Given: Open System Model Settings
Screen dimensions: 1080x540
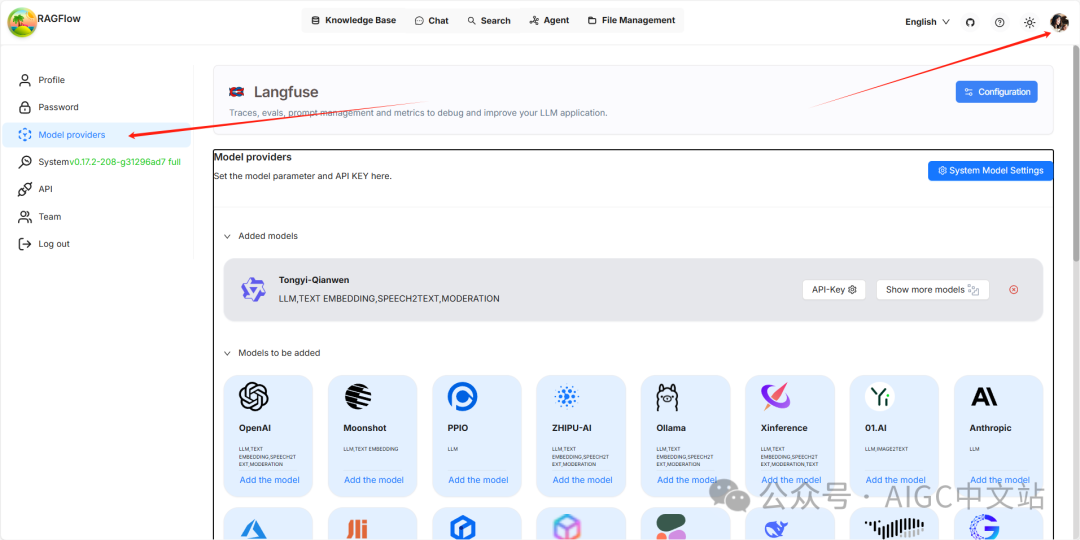Looking at the screenshot, I should click(990, 171).
